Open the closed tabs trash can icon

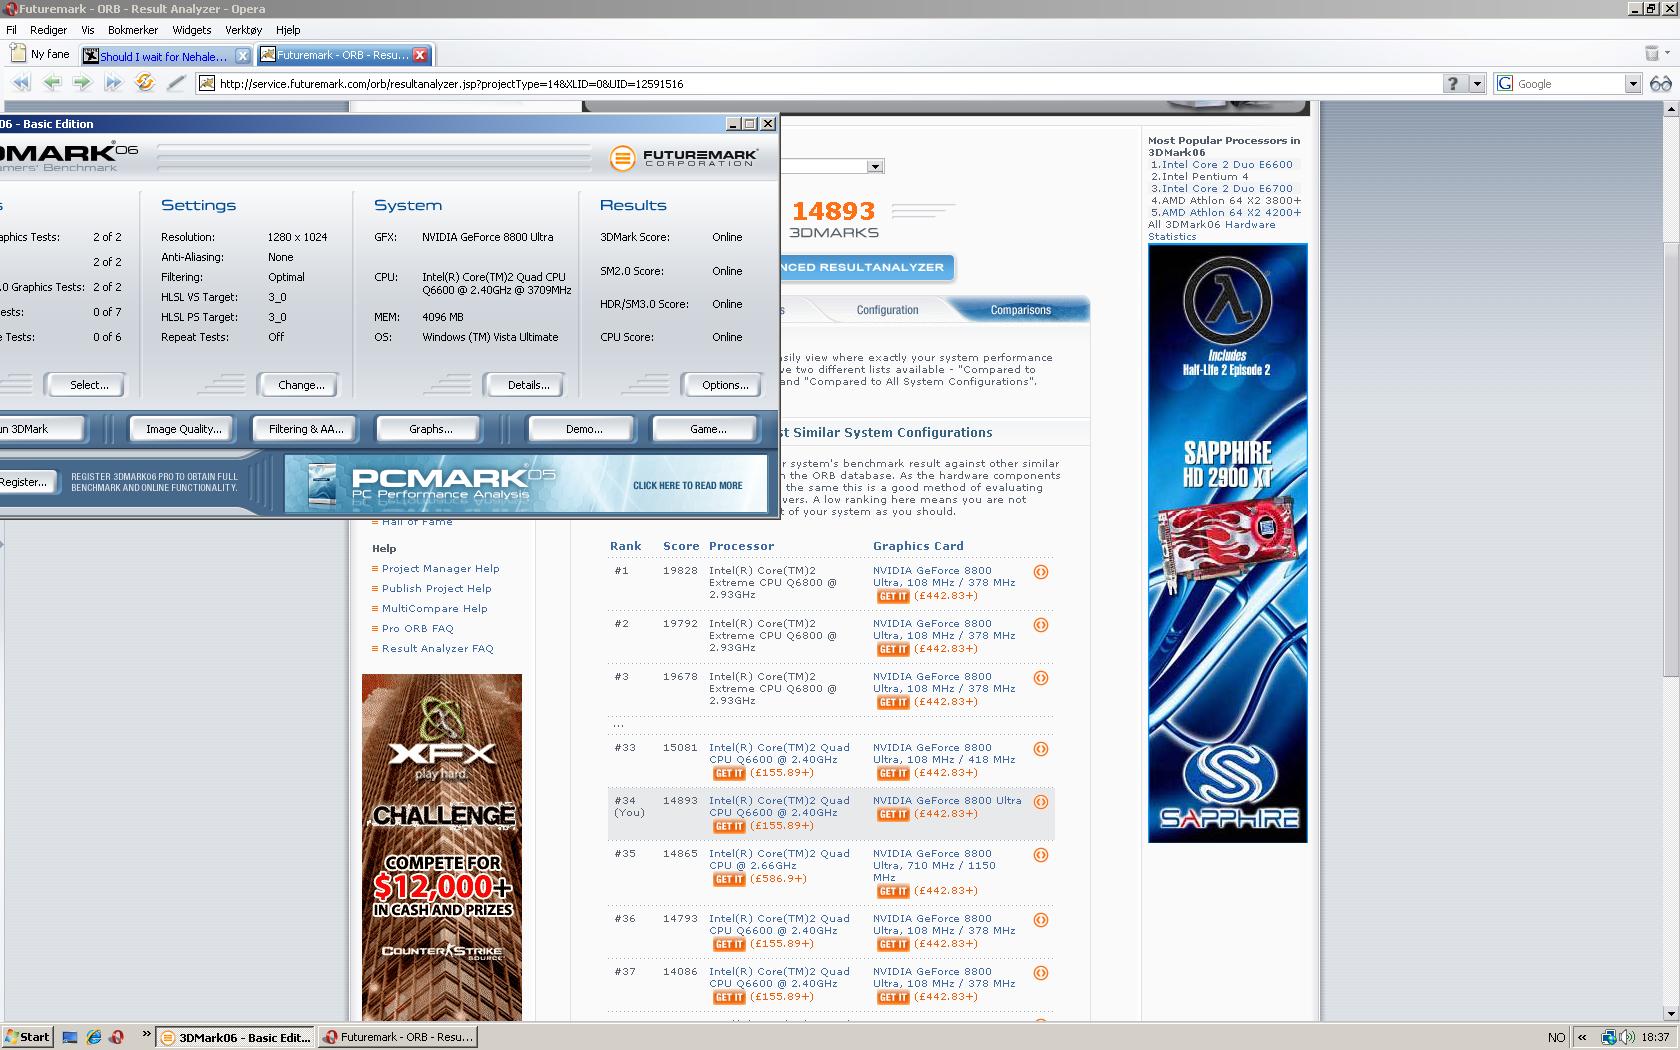pyautogui.click(x=1651, y=53)
